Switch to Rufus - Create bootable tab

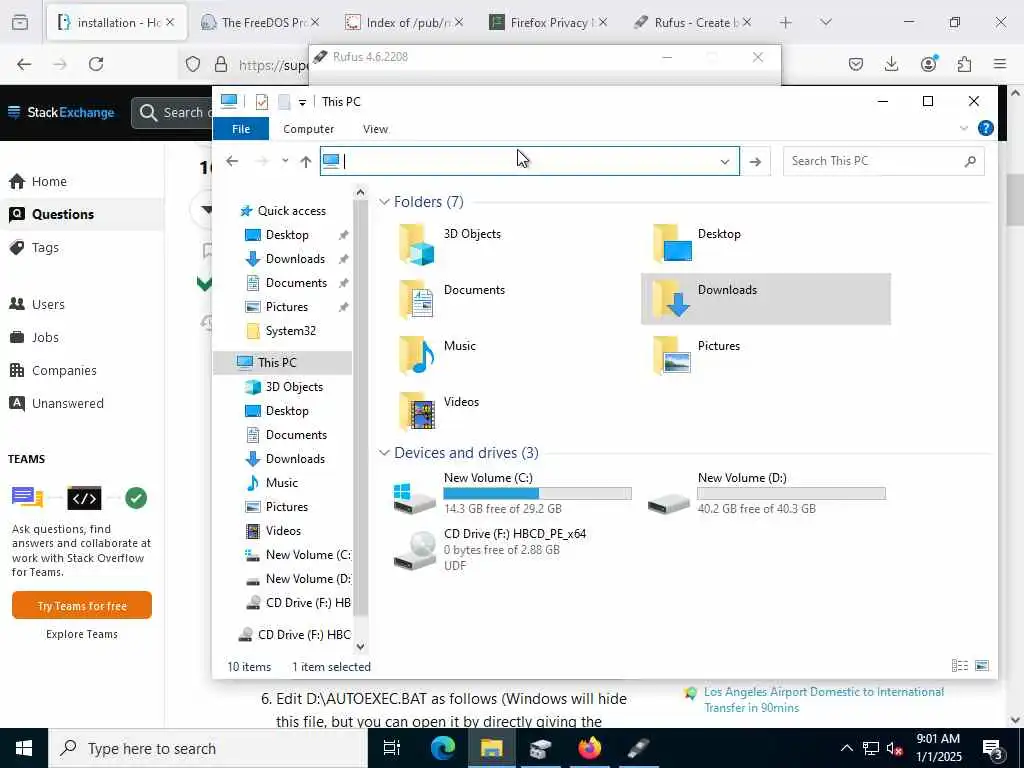pyautogui.click(x=690, y=23)
